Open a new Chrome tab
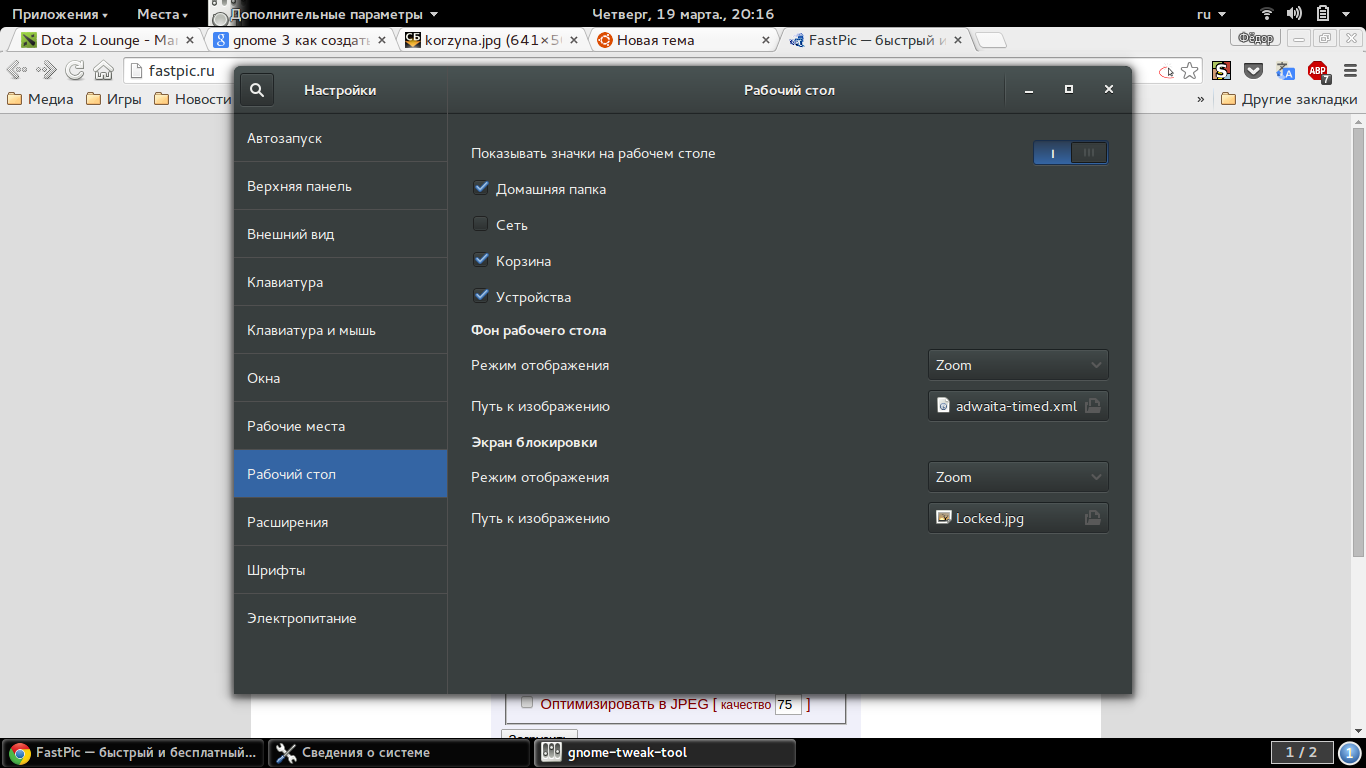This screenshot has width=1366, height=768. pyautogui.click(x=991, y=41)
